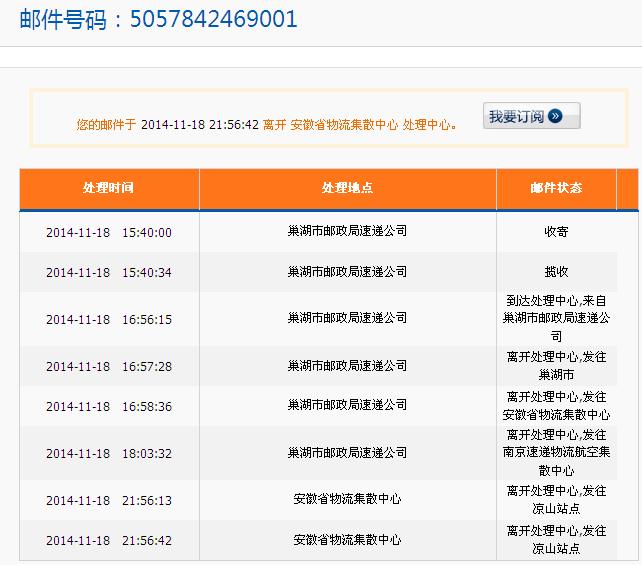Click the 收寄 status cell
The height and width of the screenshot is (565, 642).
tap(556, 232)
